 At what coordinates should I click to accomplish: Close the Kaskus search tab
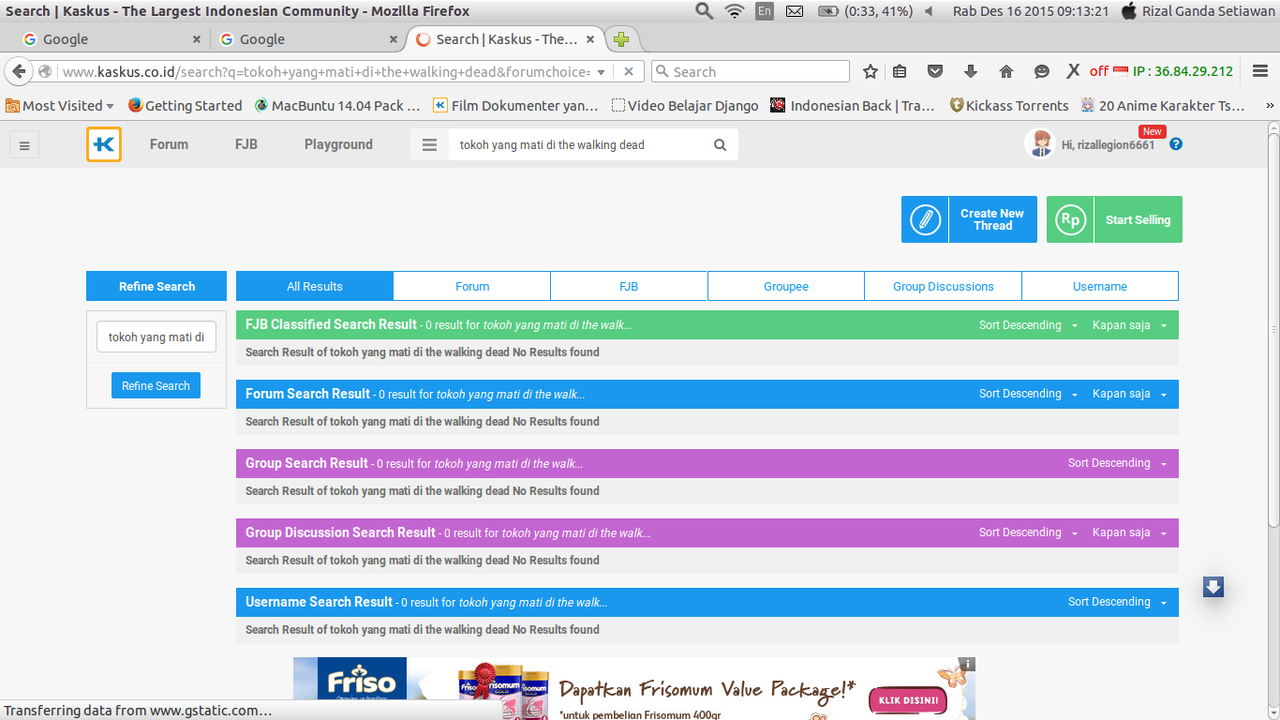(x=591, y=39)
